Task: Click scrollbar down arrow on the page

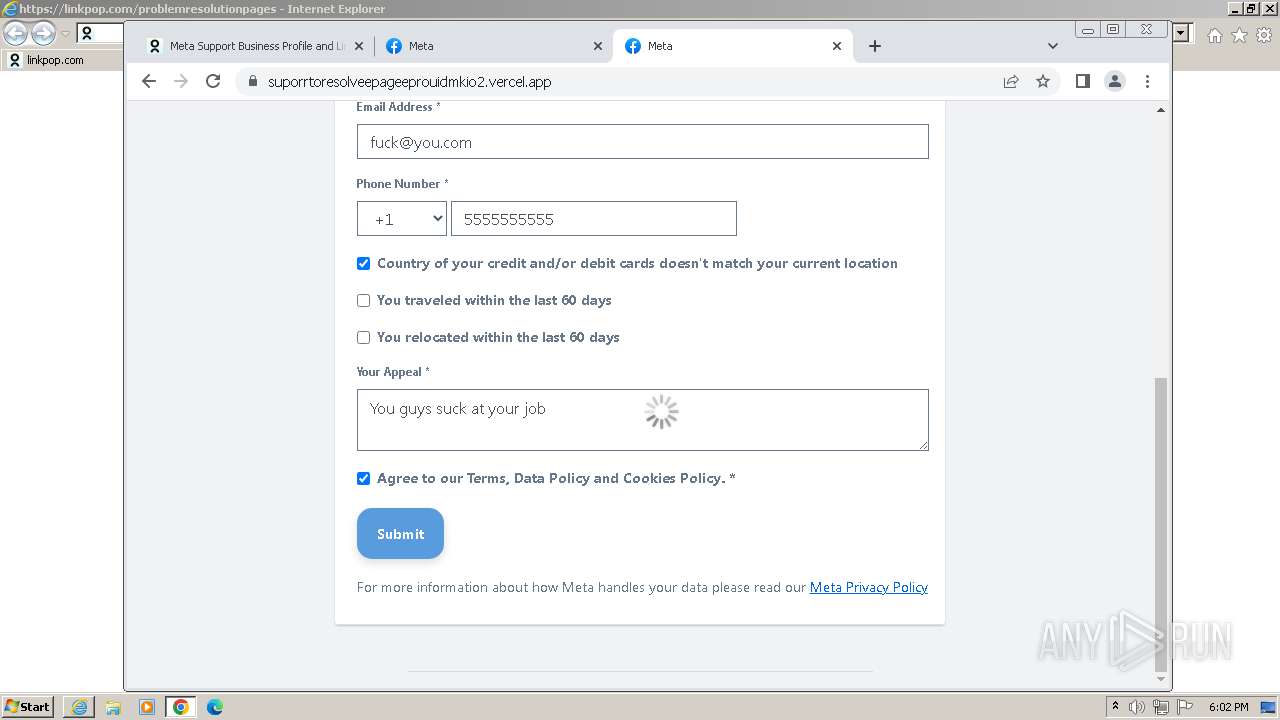Action: [1160, 679]
